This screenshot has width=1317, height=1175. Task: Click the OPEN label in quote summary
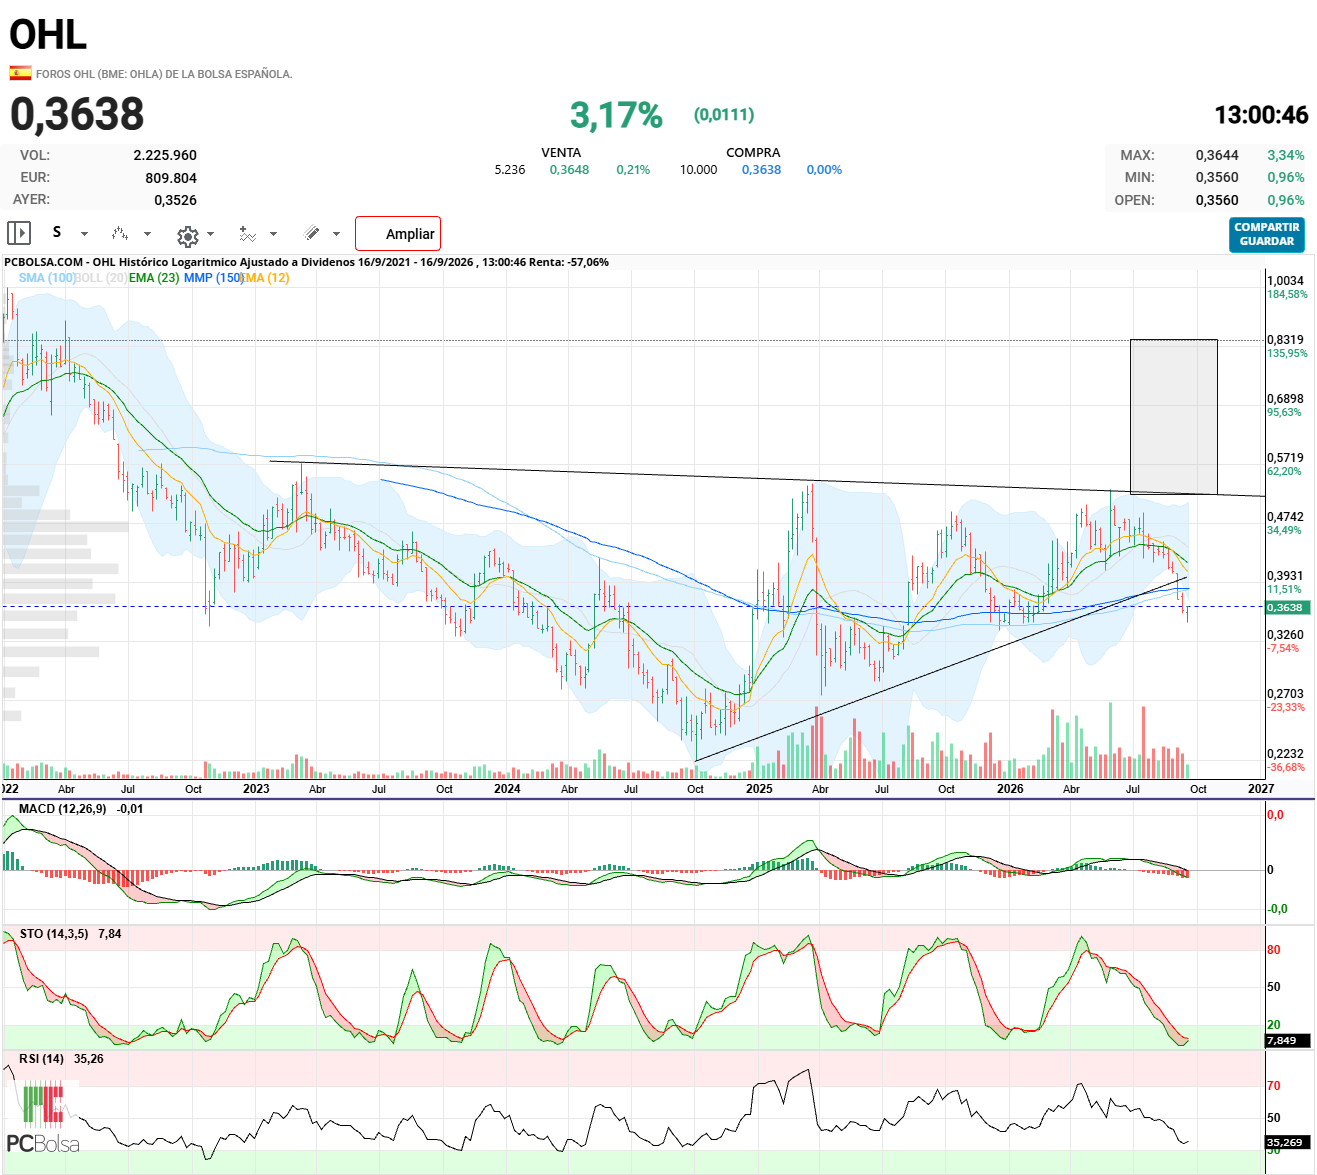1134,200
